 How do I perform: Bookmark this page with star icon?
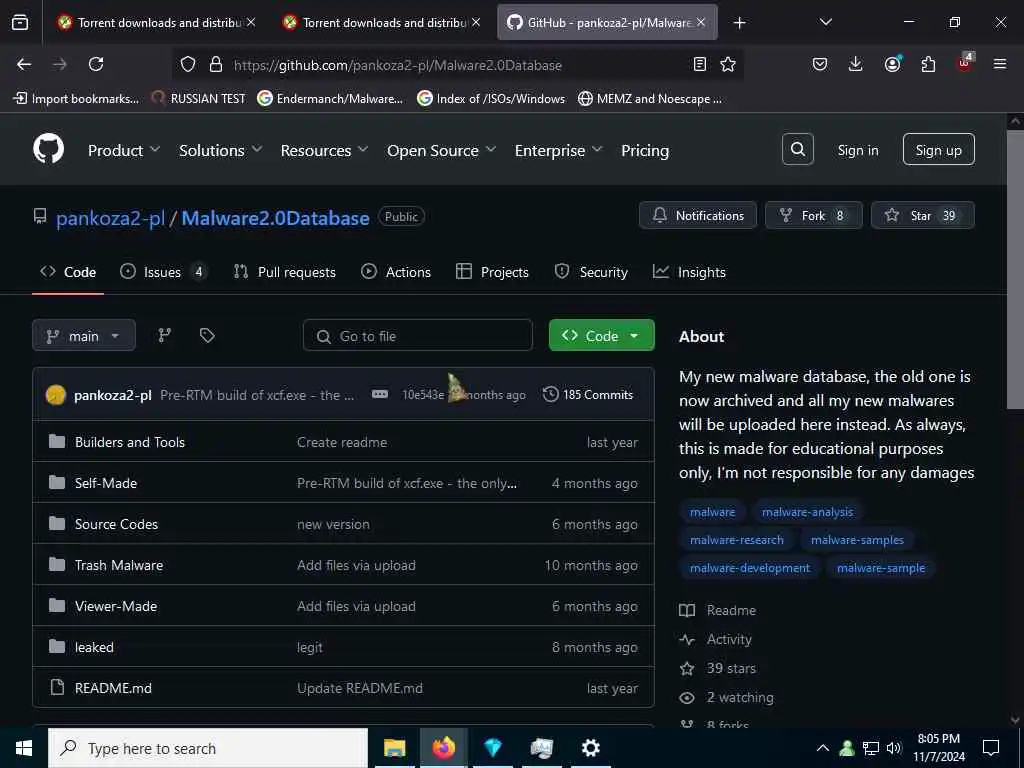[x=728, y=65]
